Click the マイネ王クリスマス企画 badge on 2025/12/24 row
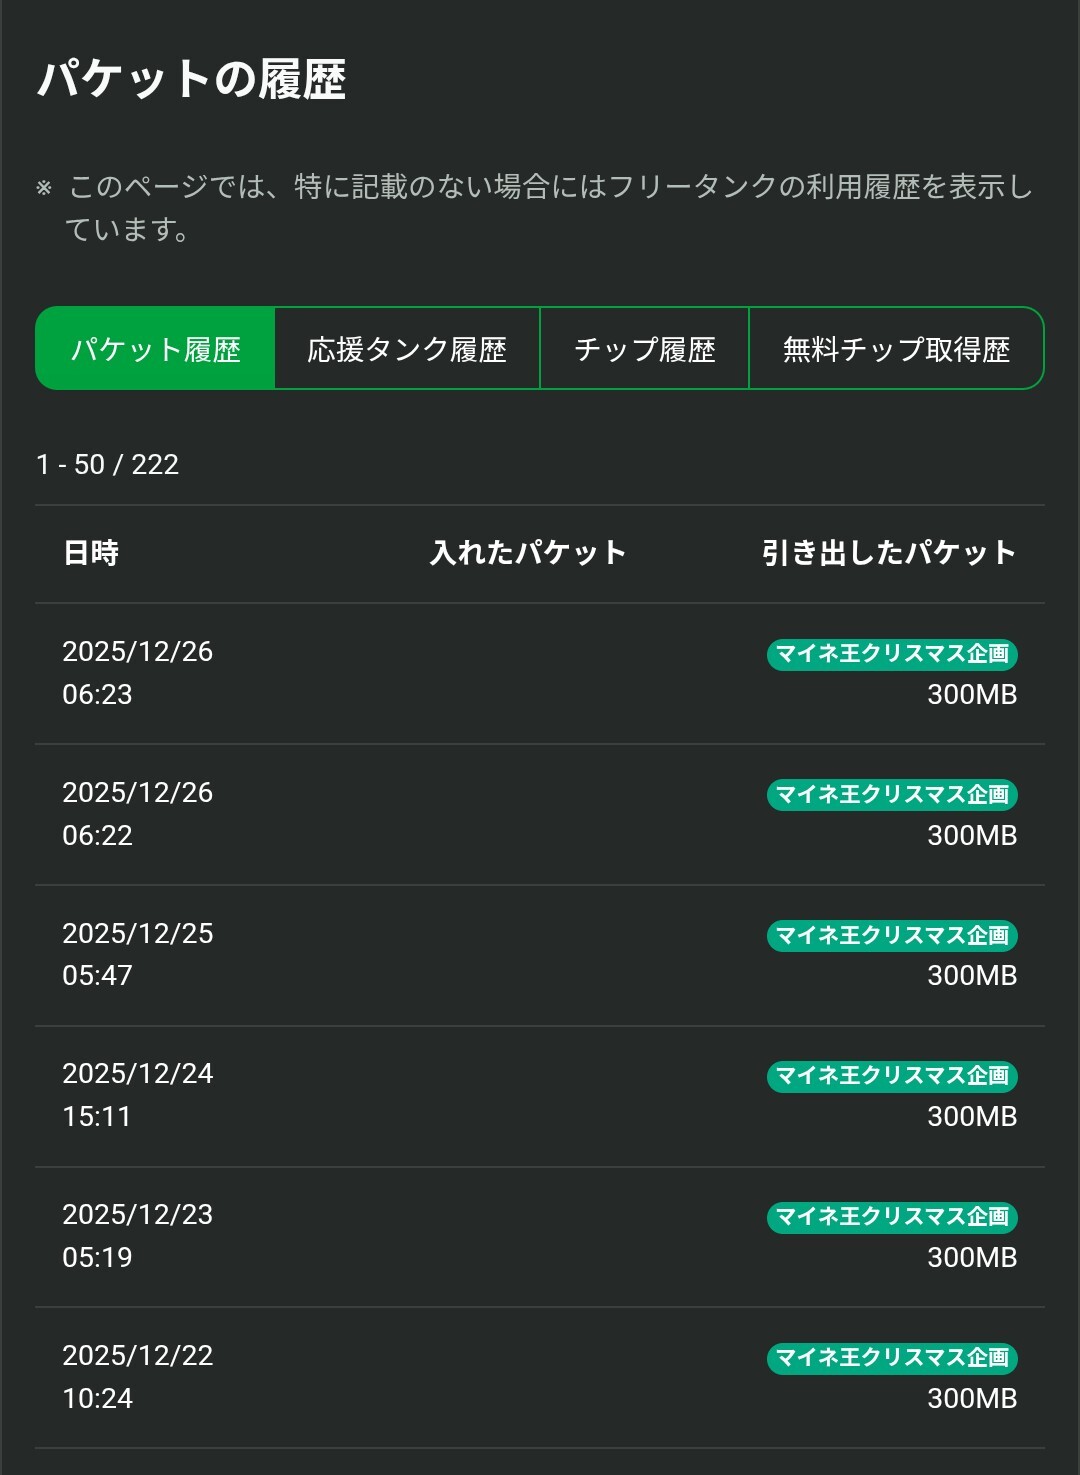 (x=892, y=1076)
